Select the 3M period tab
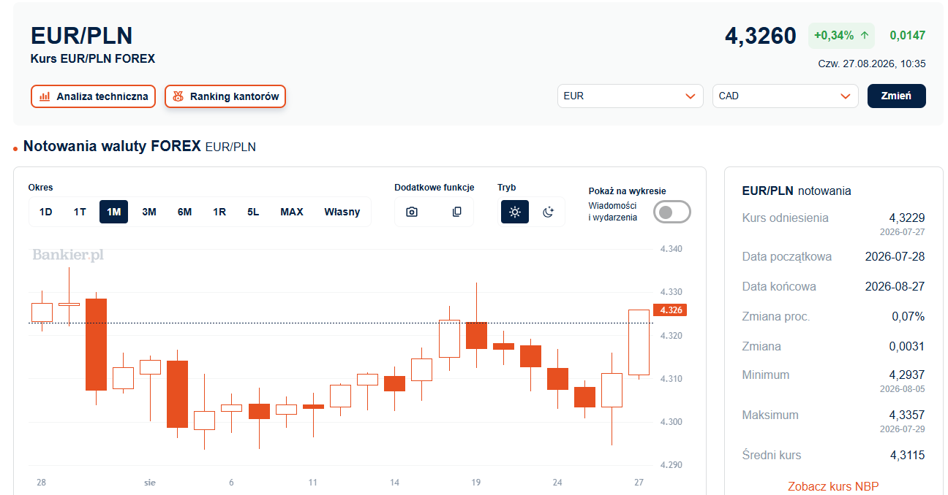The width and height of the screenshot is (948, 495). click(x=149, y=212)
